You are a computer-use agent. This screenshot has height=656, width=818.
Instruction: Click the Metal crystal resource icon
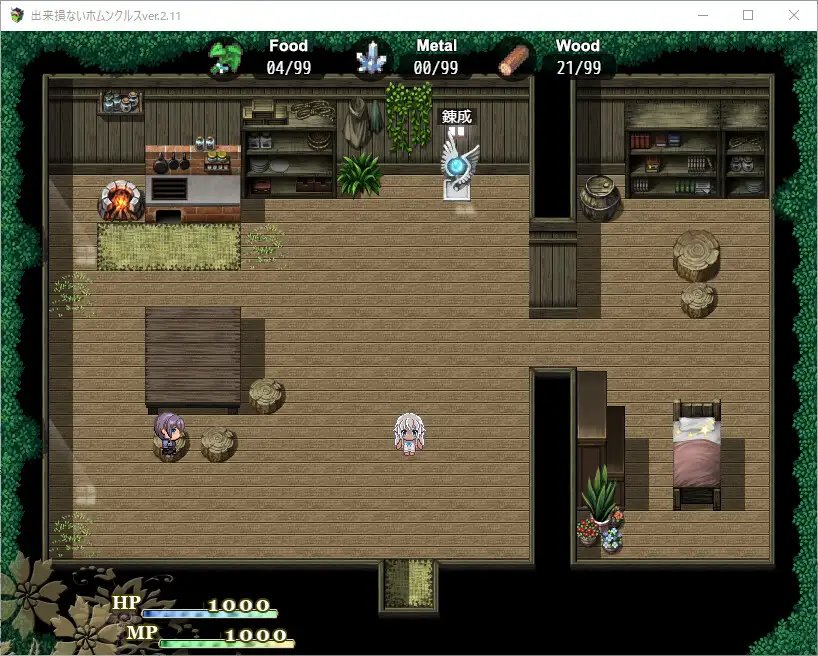tap(371, 59)
